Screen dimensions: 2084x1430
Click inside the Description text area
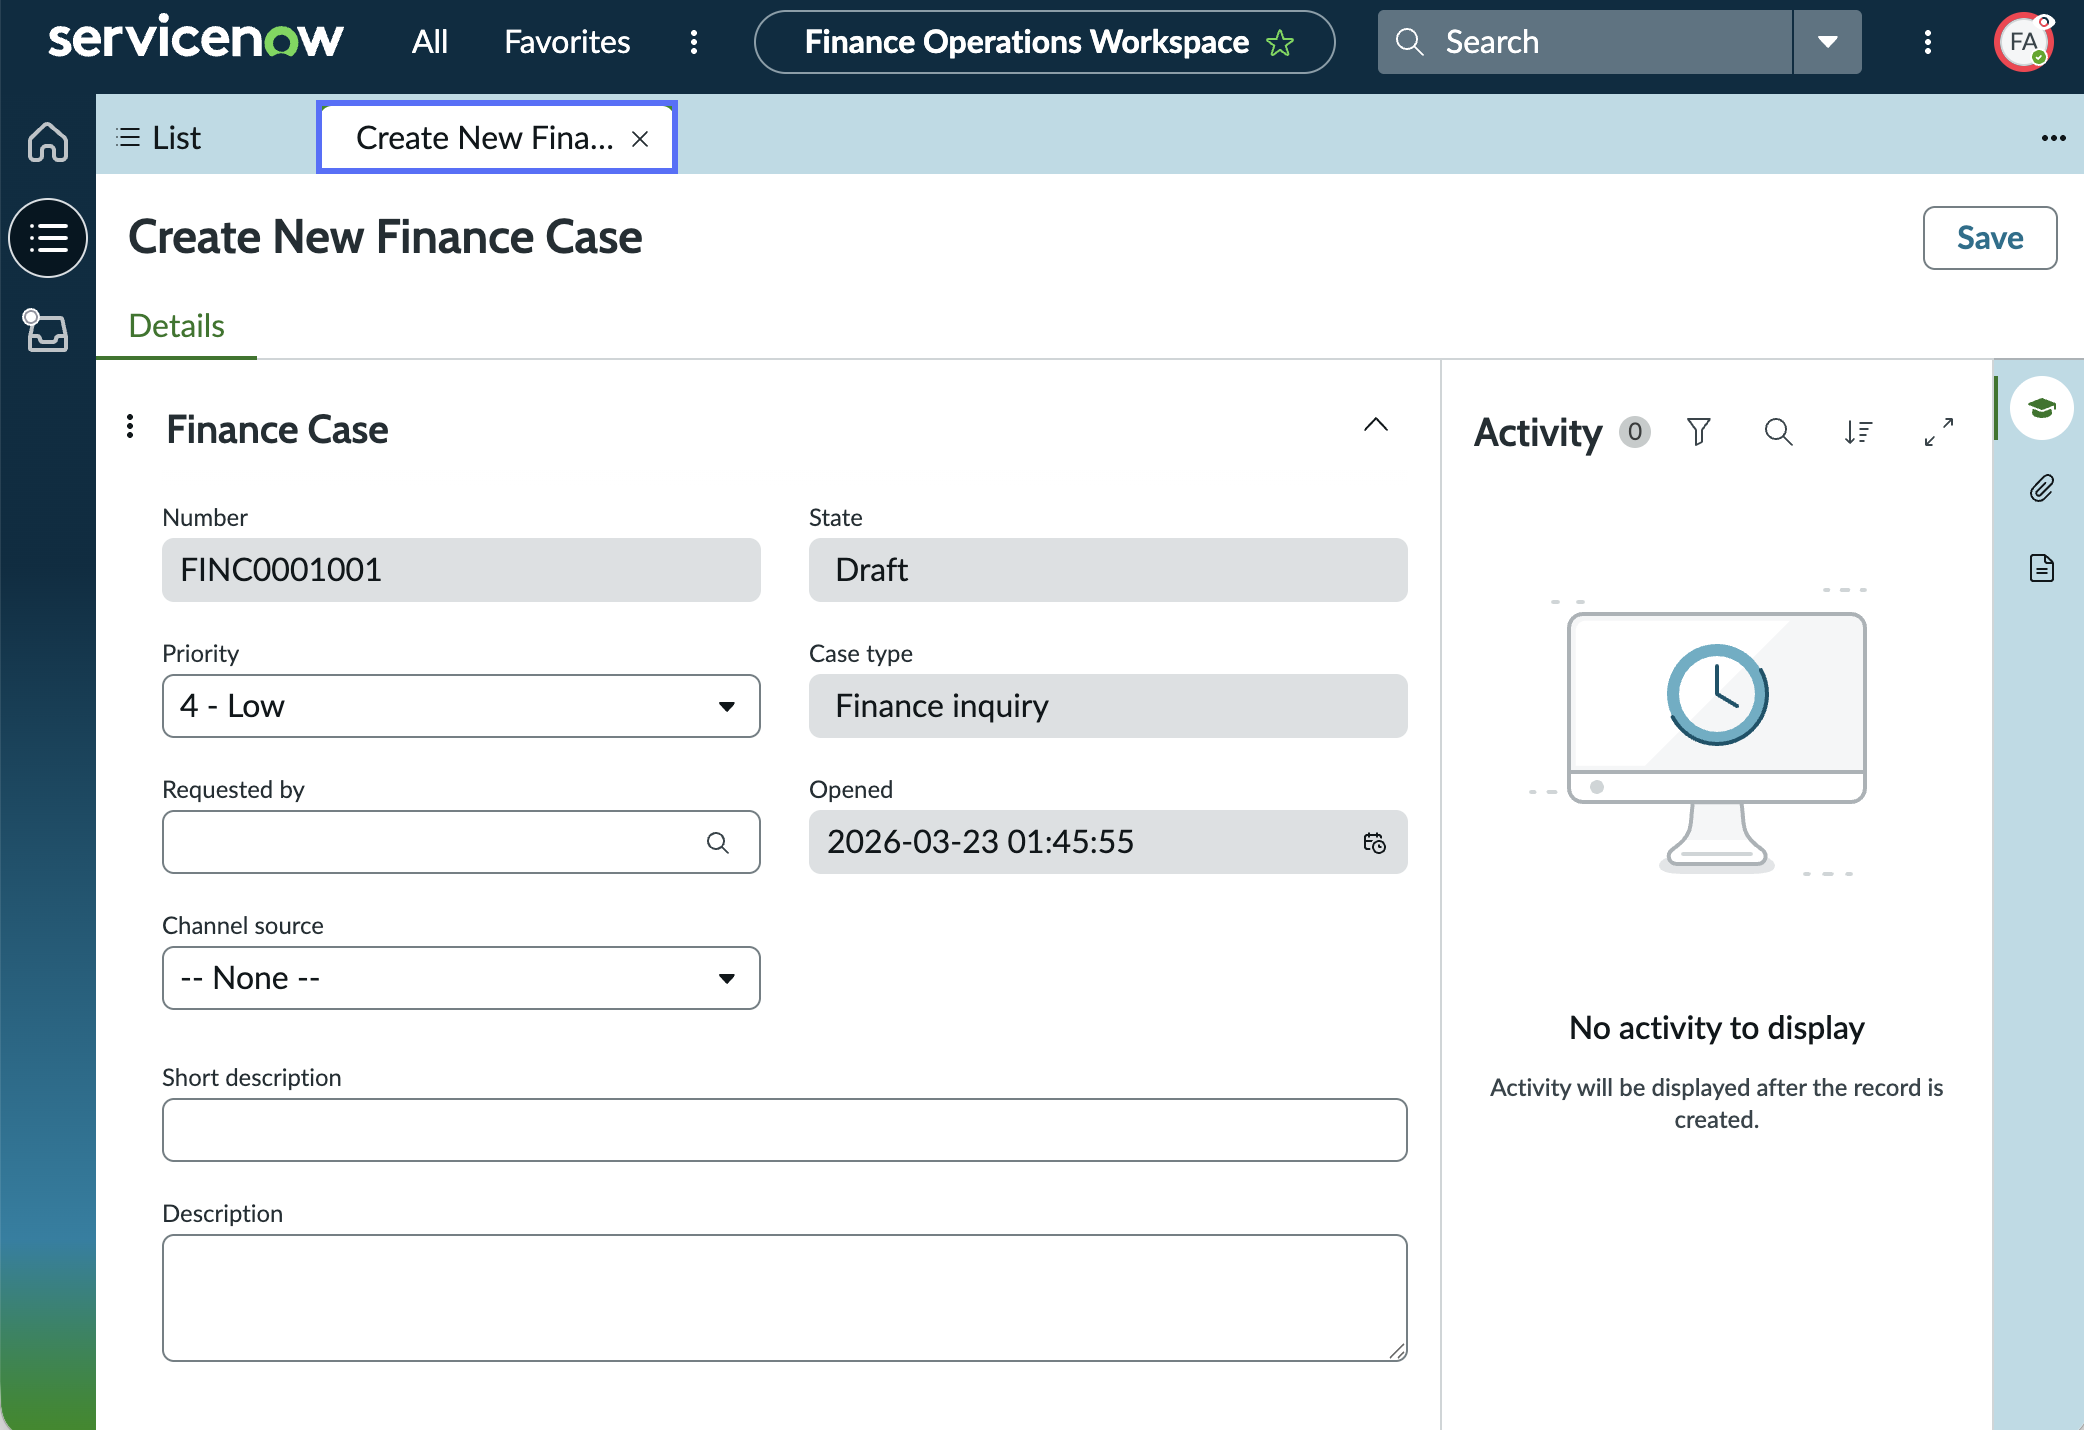click(785, 1298)
